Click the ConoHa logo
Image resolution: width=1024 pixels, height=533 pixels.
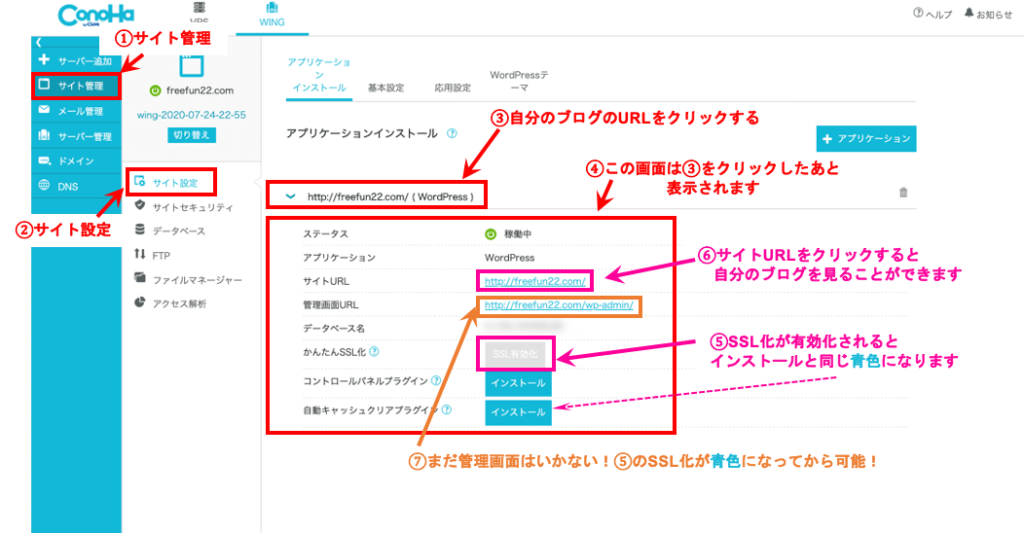[96, 15]
